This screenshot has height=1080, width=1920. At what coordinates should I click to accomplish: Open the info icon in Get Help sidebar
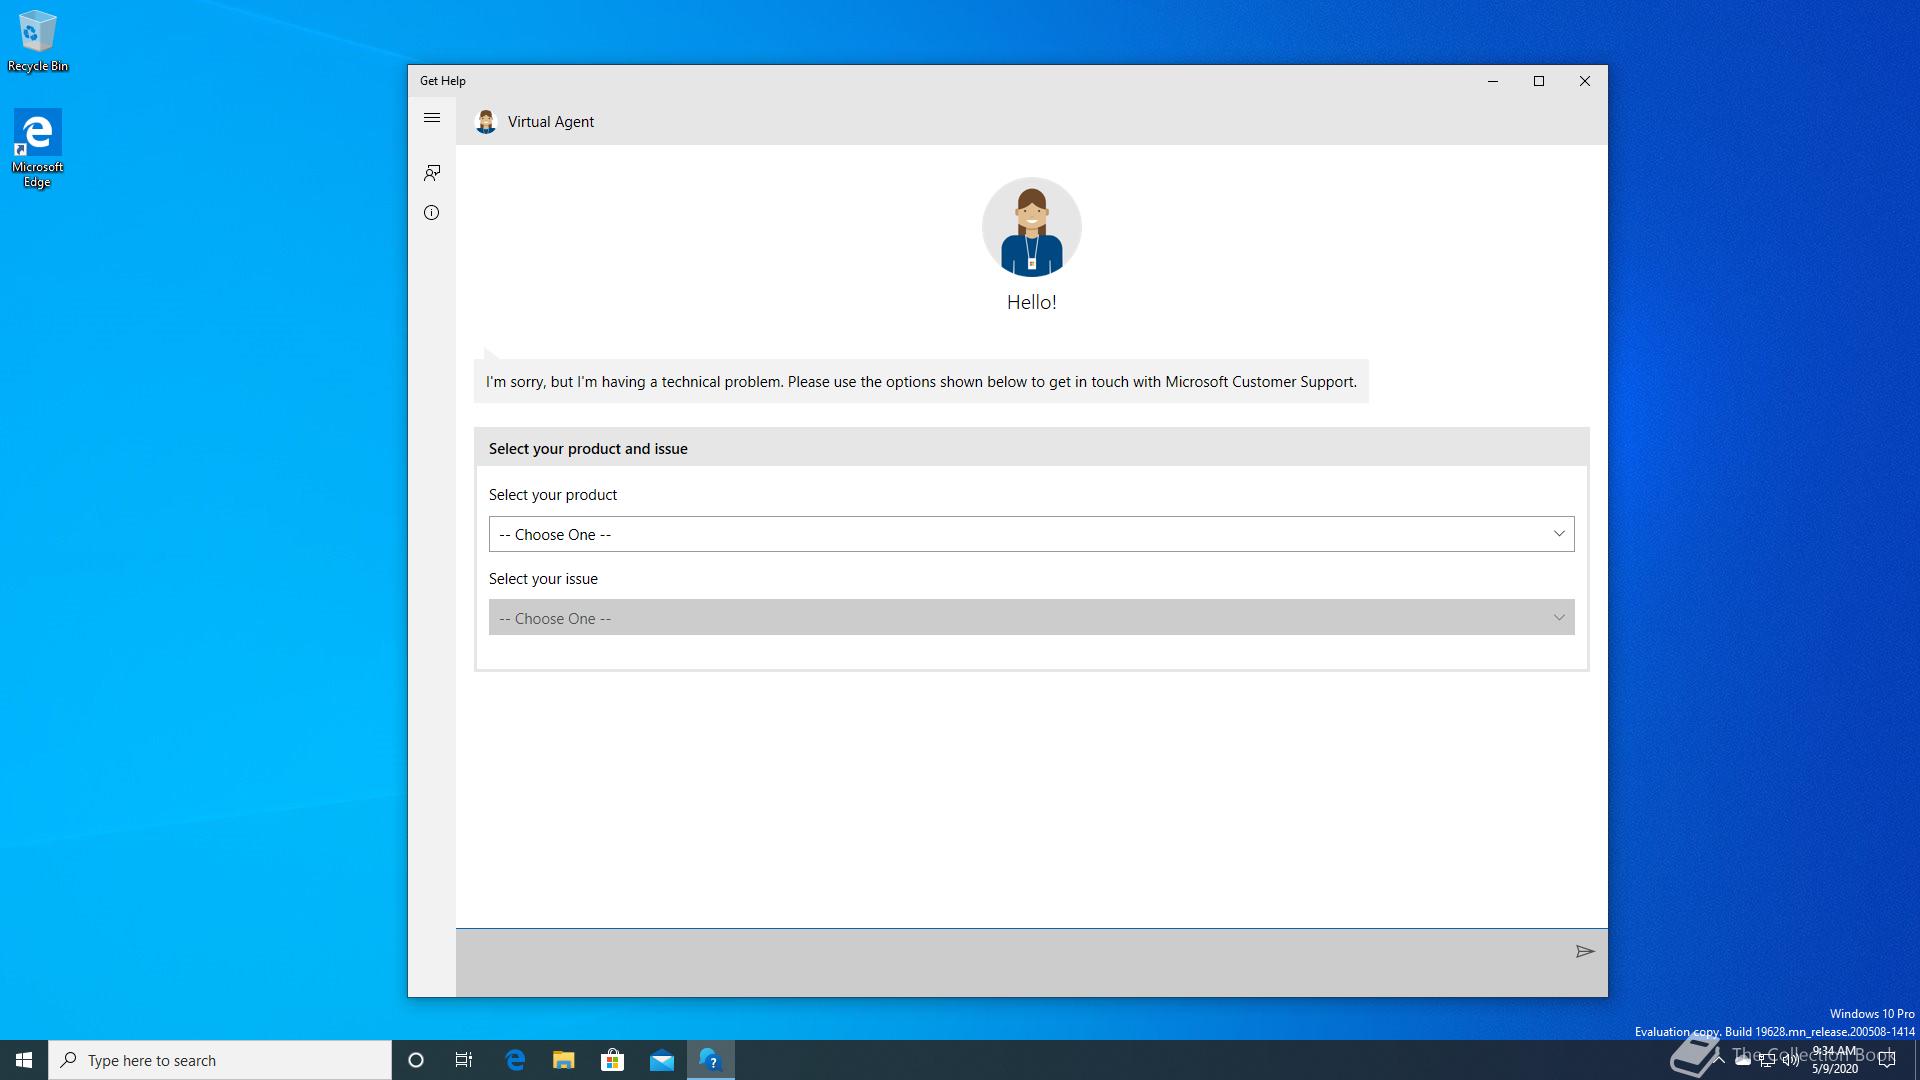[432, 212]
